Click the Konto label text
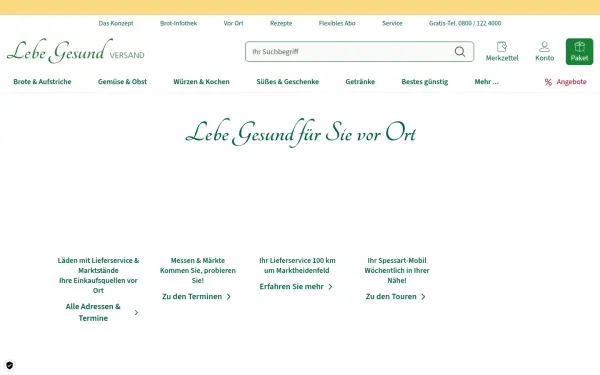Screen dimensions: 600x375 (544, 58)
